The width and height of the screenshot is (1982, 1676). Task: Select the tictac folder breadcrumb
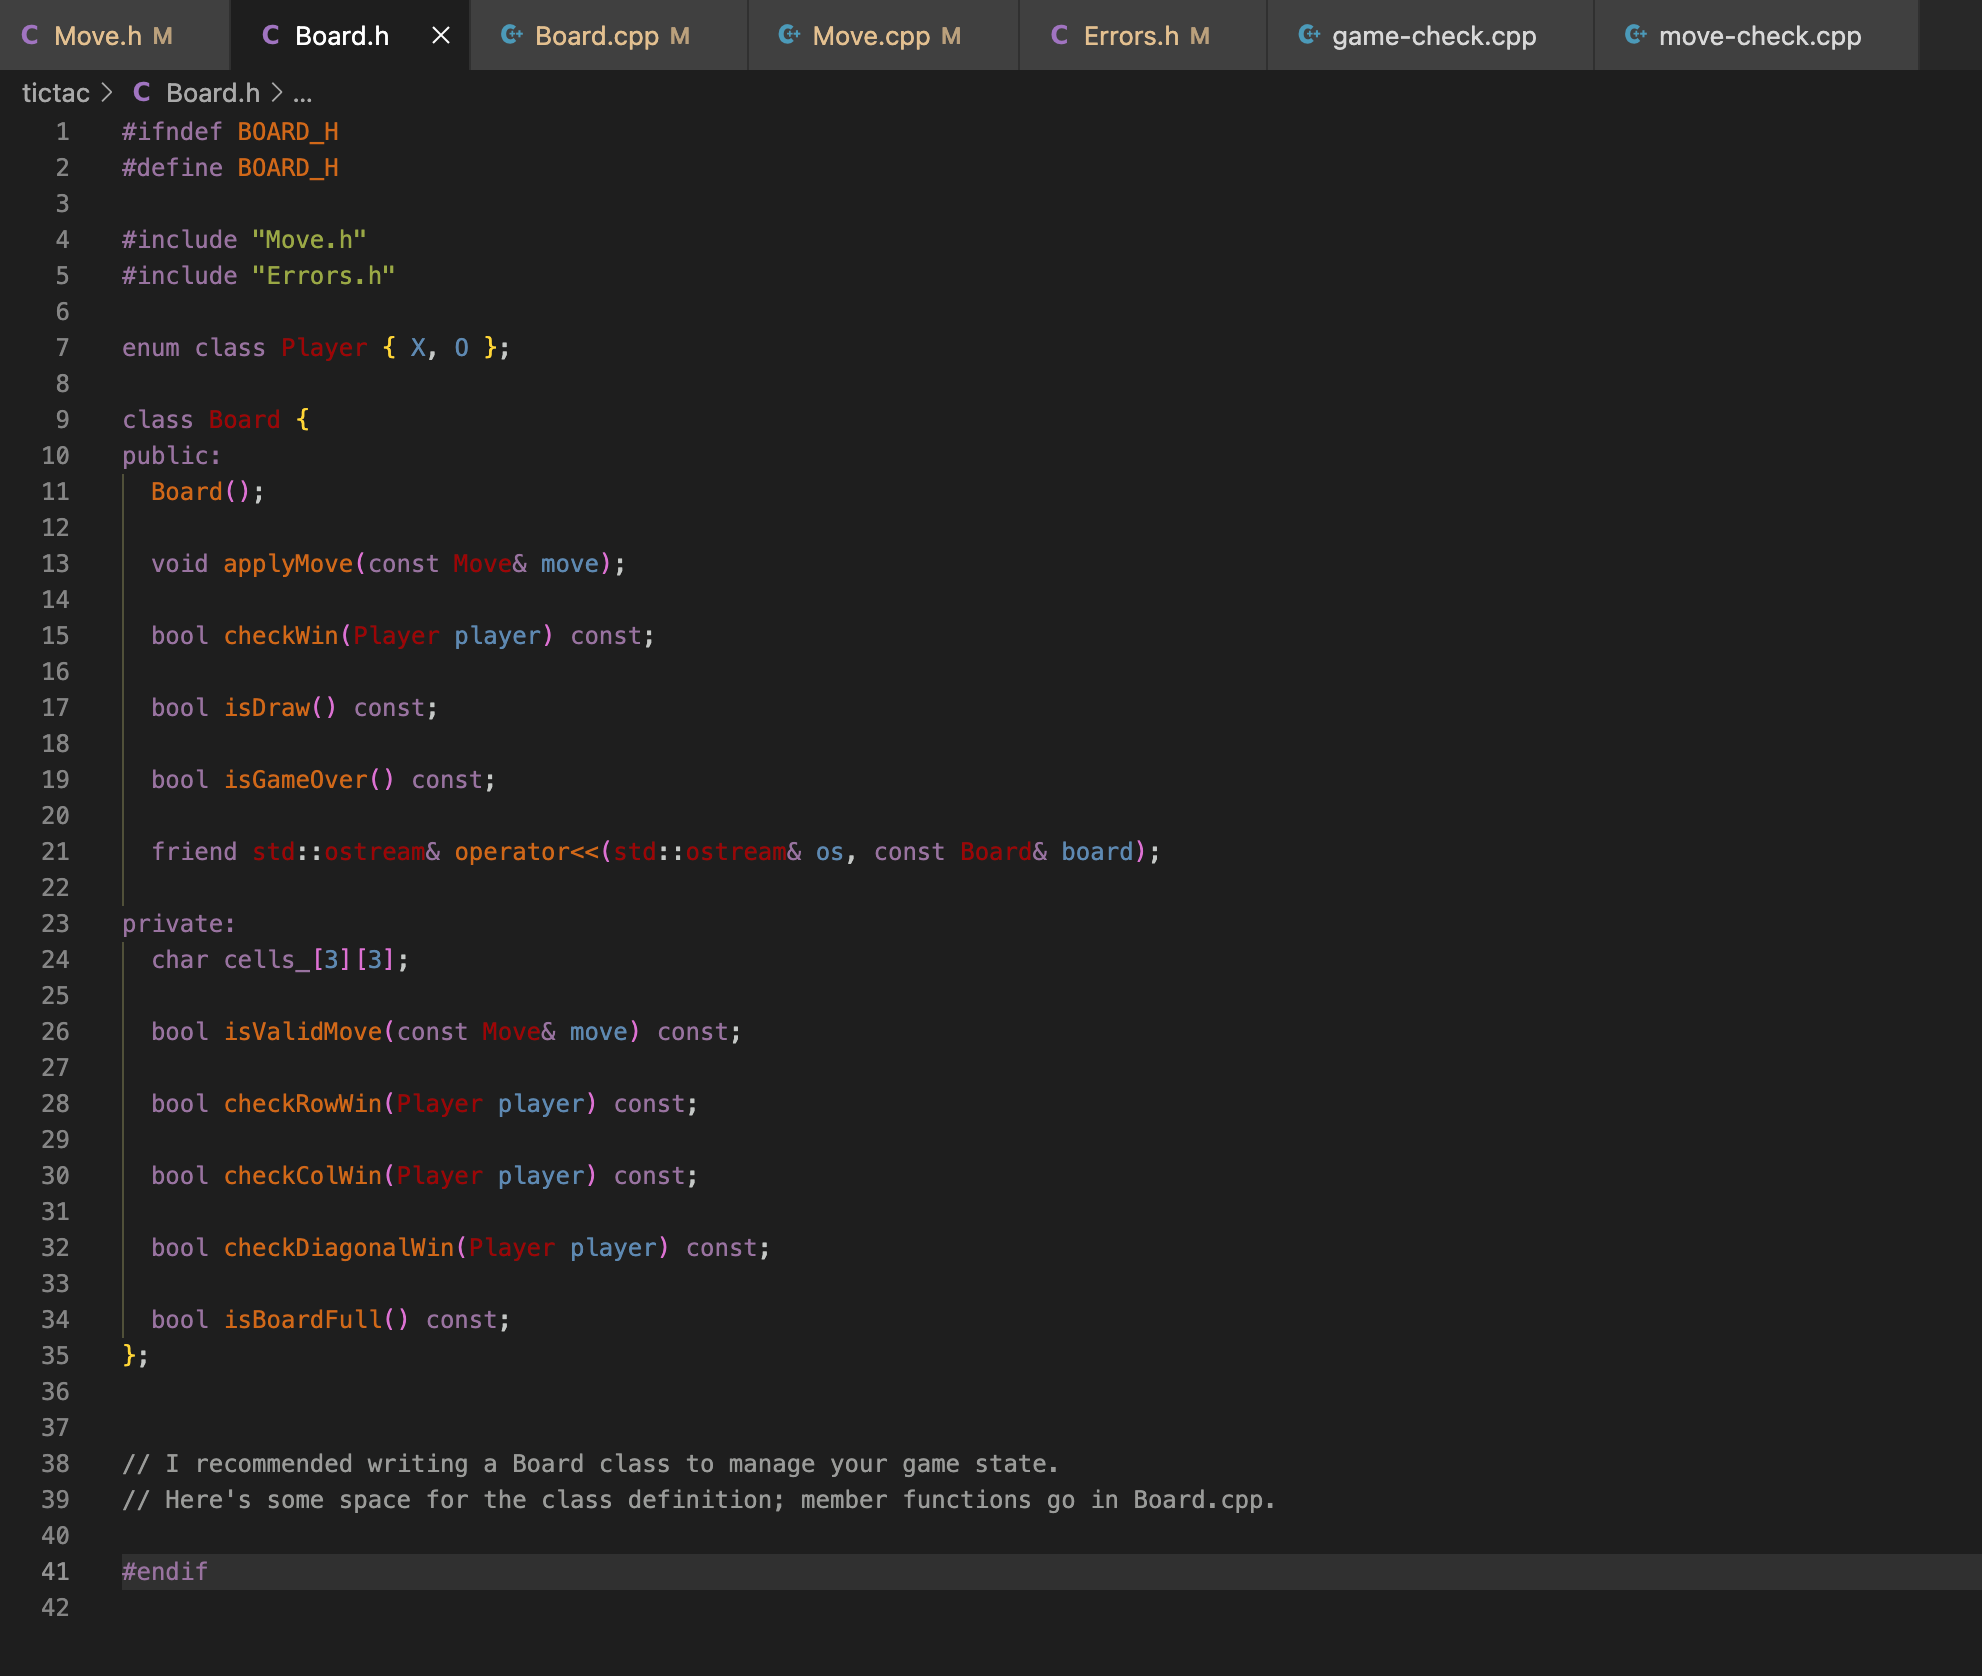pyautogui.click(x=56, y=93)
